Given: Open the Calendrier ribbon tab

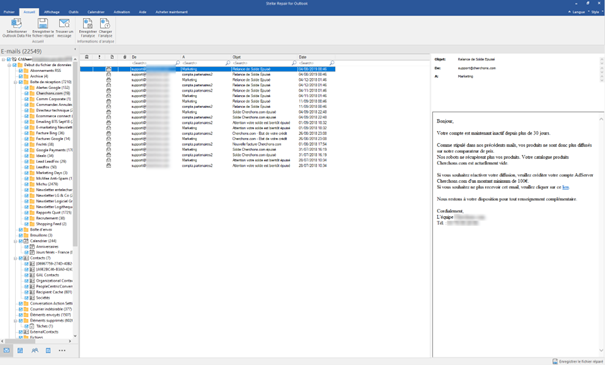Looking at the screenshot, I should pos(96,12).
